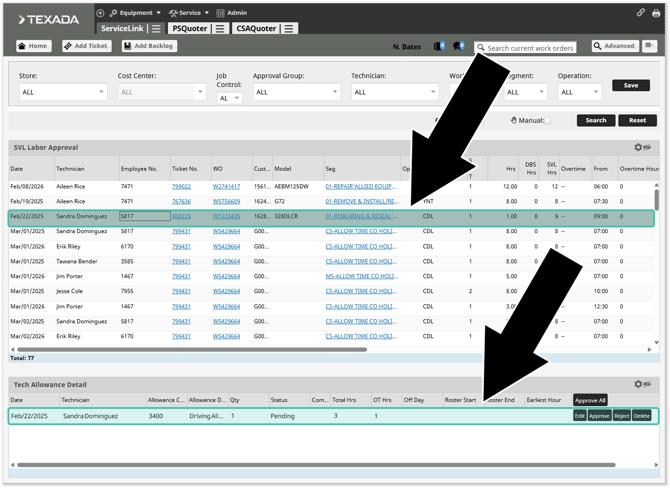Screen dimensions: 670x488
Task: Toggle the Manual checkbox
Action: (x=547, y=120)
